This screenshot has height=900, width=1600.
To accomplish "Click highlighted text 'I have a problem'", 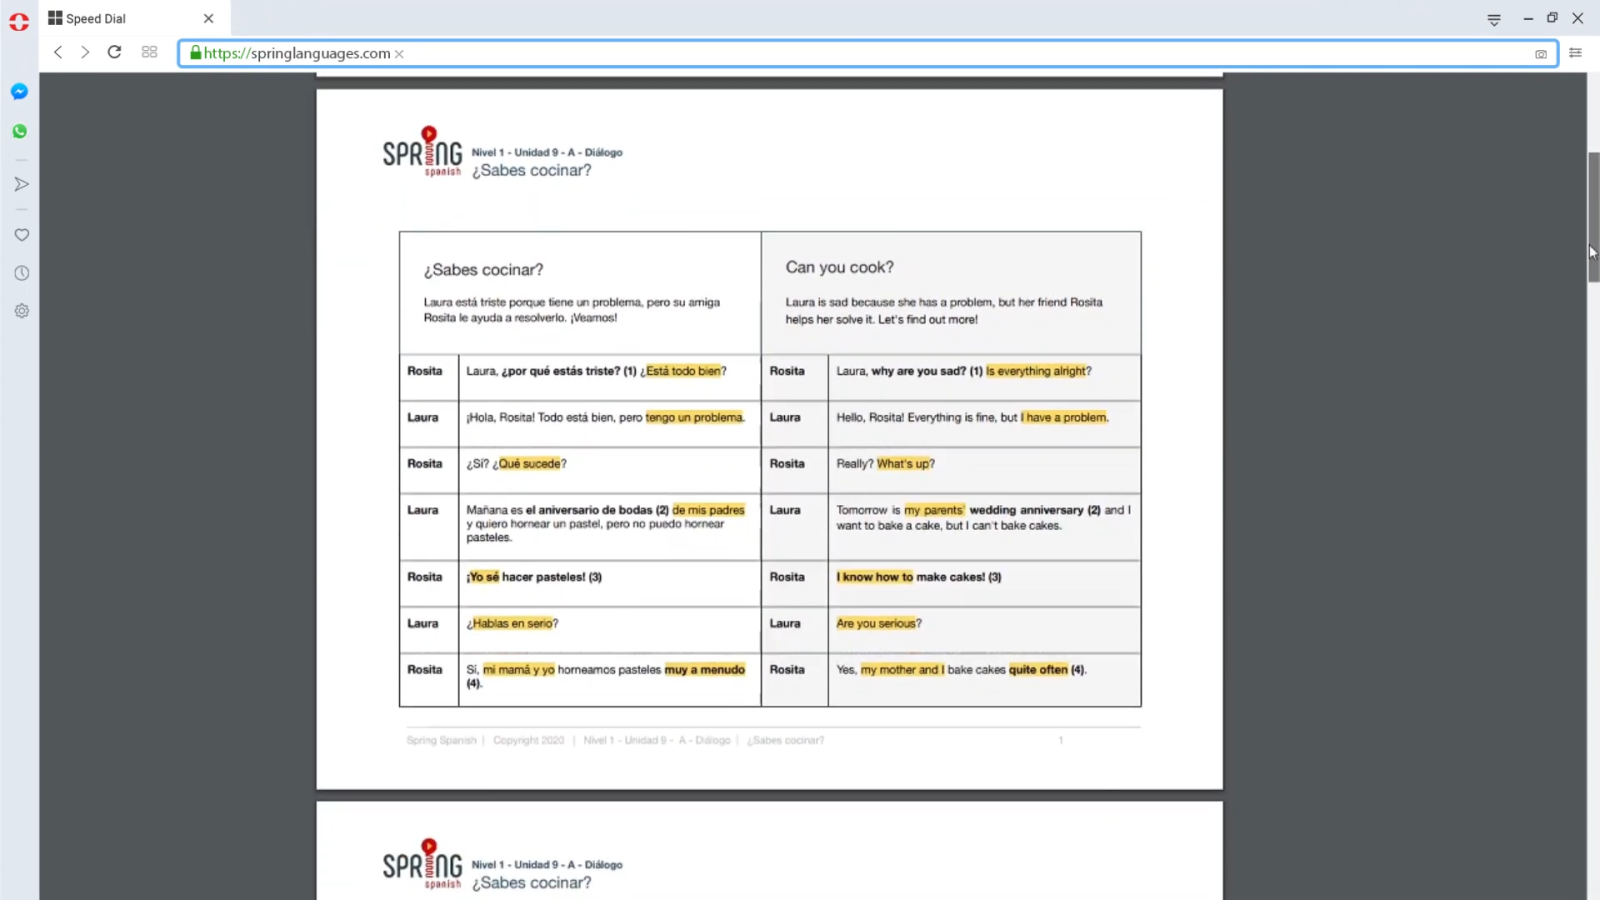I will click(1064, 417).
